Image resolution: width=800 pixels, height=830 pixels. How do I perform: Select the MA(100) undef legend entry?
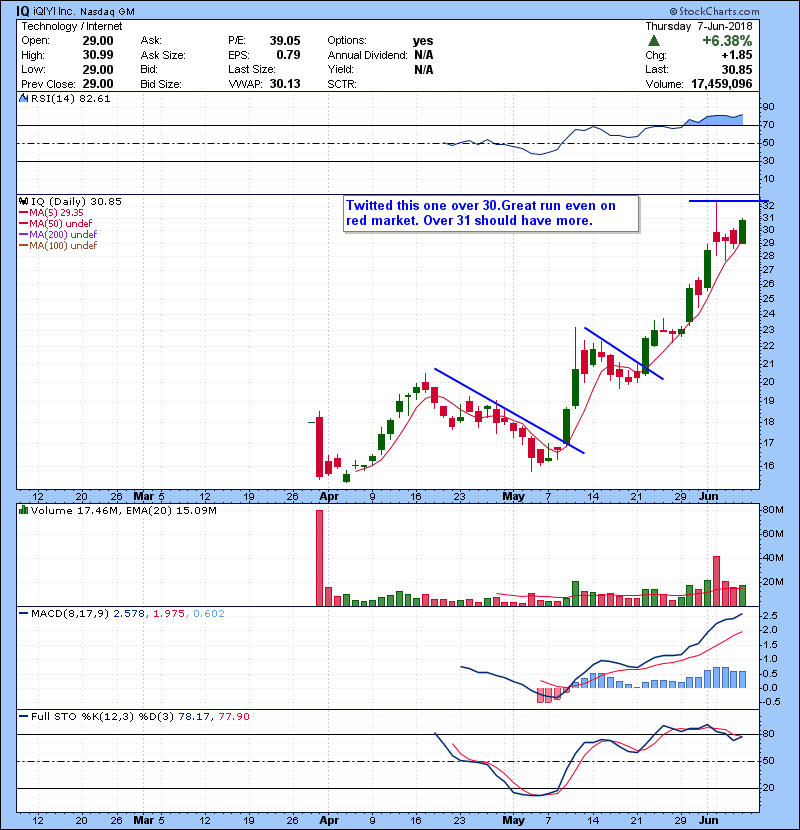point(58,246)
